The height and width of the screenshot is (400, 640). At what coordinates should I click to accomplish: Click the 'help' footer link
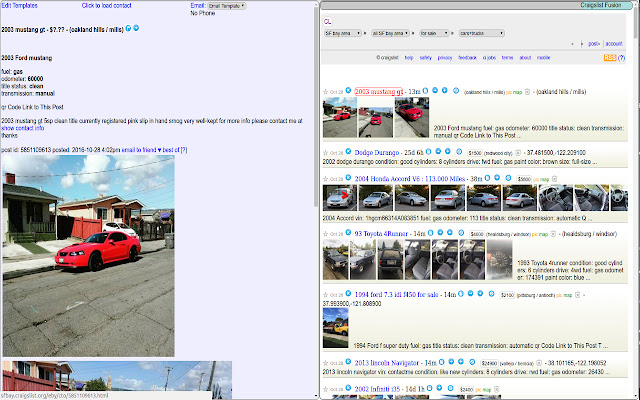tap(409, 58)
